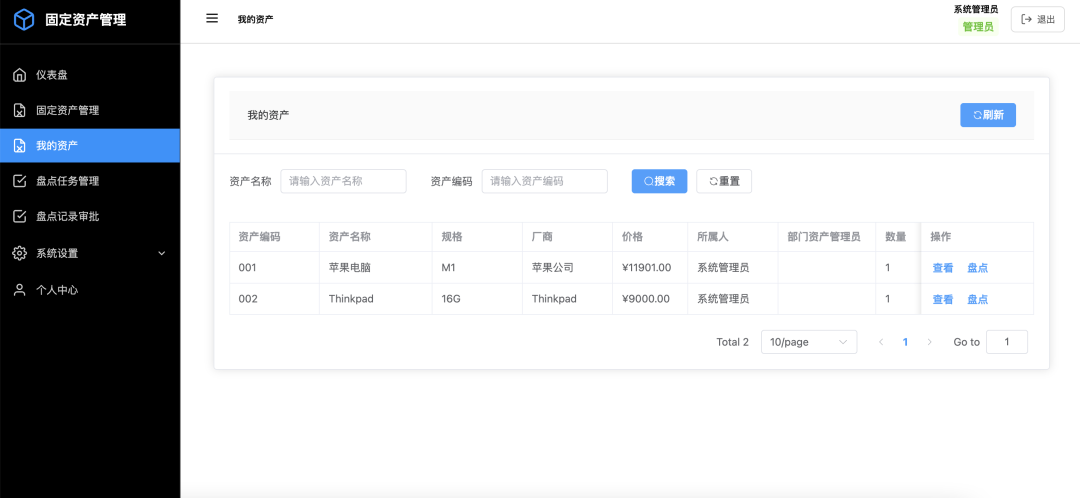
Task: View details of asset 001
Action: (x=942, y=268)
